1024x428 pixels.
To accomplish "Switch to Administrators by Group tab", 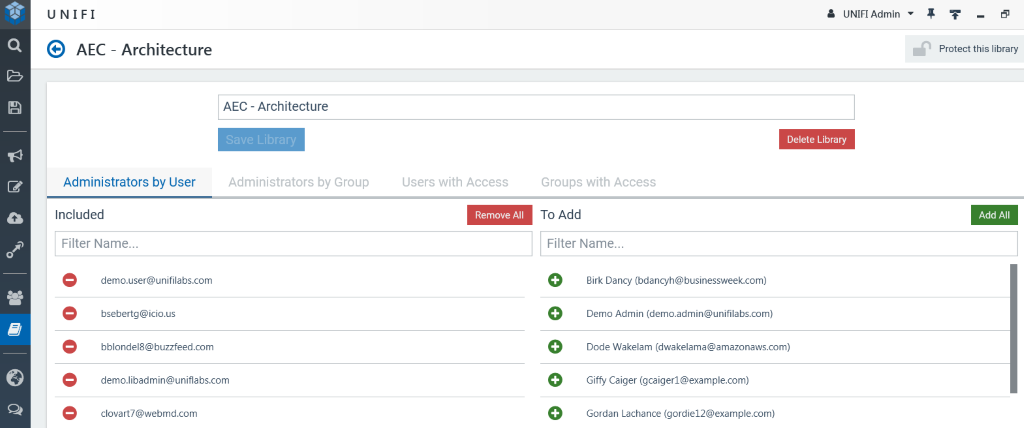I will 298,182.
